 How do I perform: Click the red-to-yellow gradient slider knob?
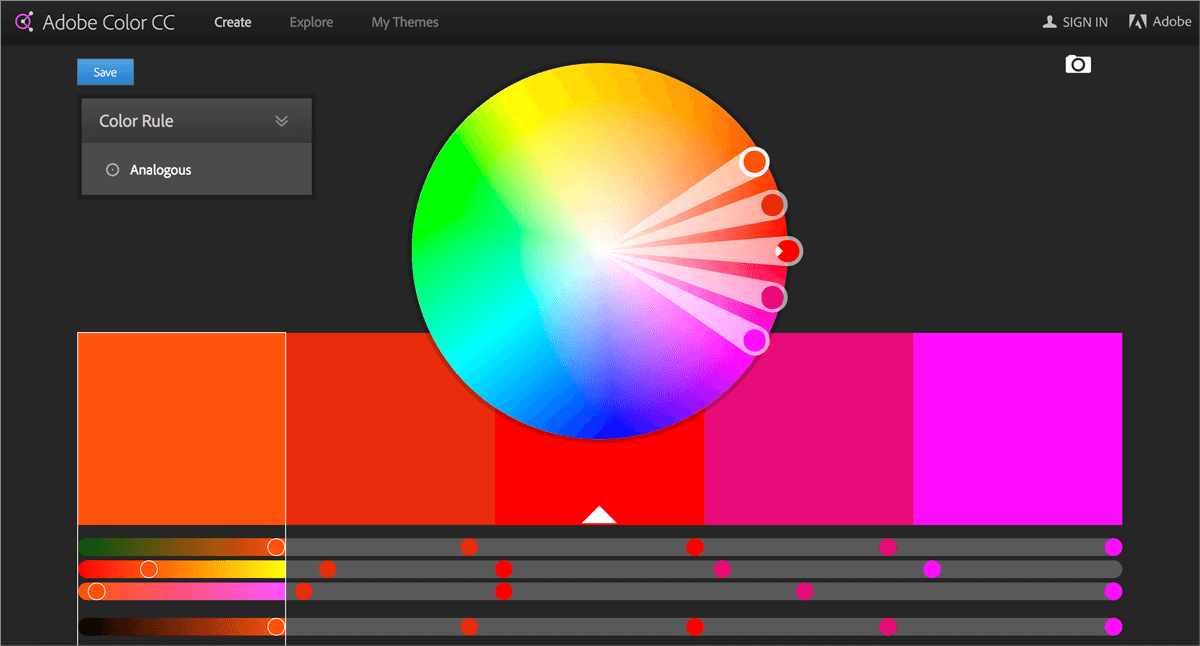click(149, 569)
